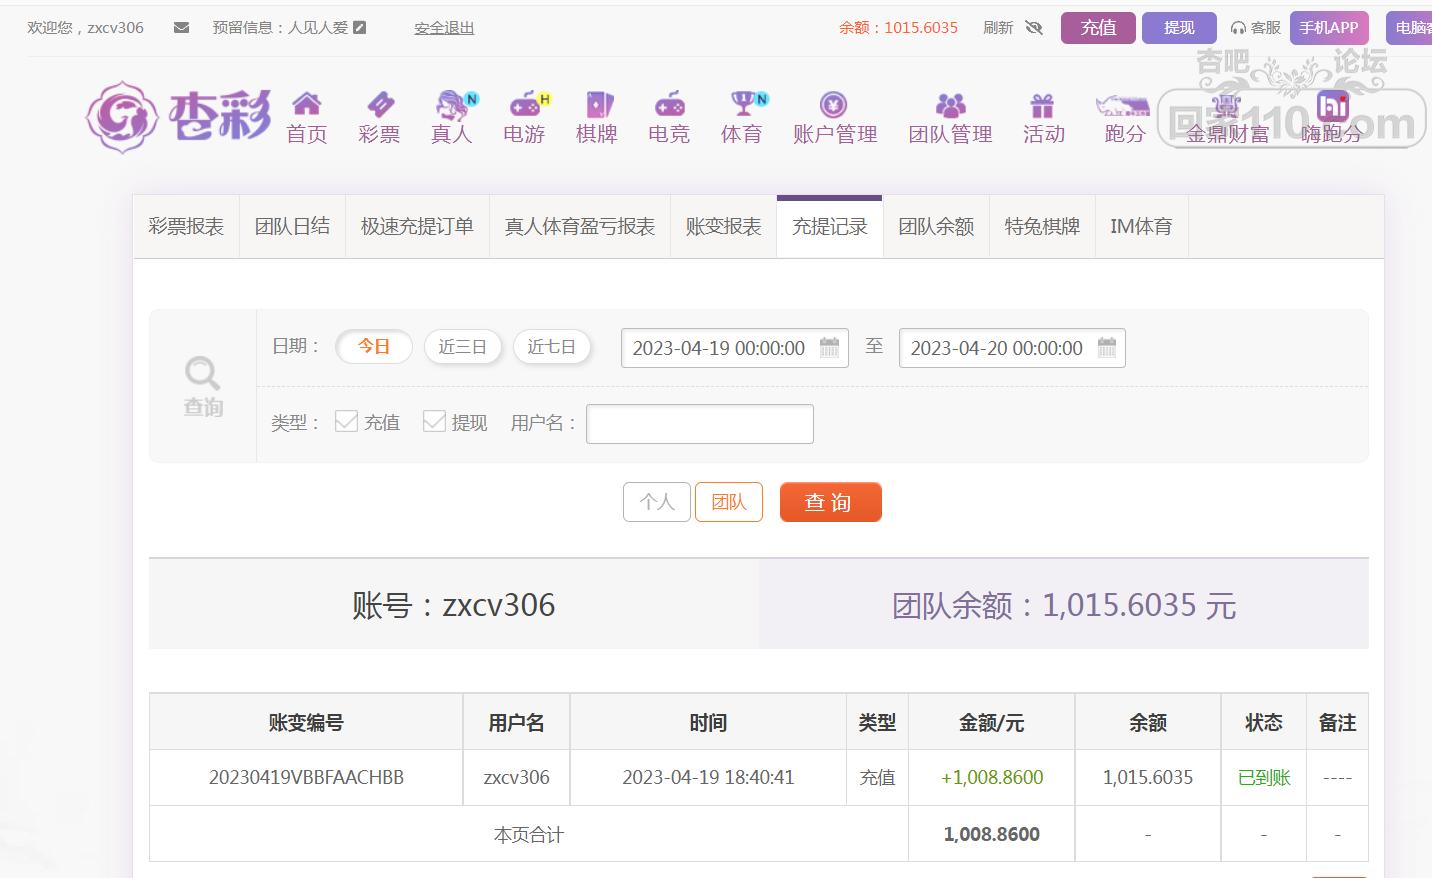
Task: Open 账户管理 account management icon
Action: click(x=834, y=104)
